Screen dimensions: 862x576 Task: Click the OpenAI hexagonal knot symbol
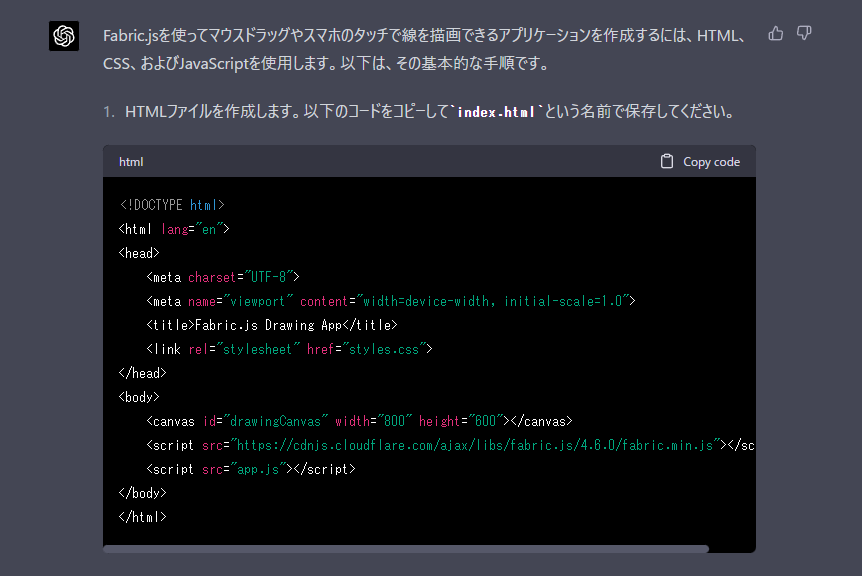tap(63, 36)
